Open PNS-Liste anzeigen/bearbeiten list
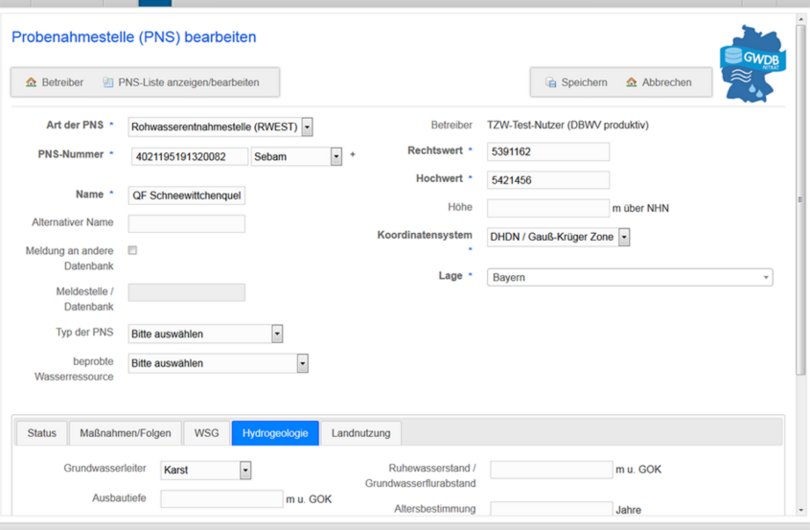This screenshot has width=810, height=530. pos(180,82)
